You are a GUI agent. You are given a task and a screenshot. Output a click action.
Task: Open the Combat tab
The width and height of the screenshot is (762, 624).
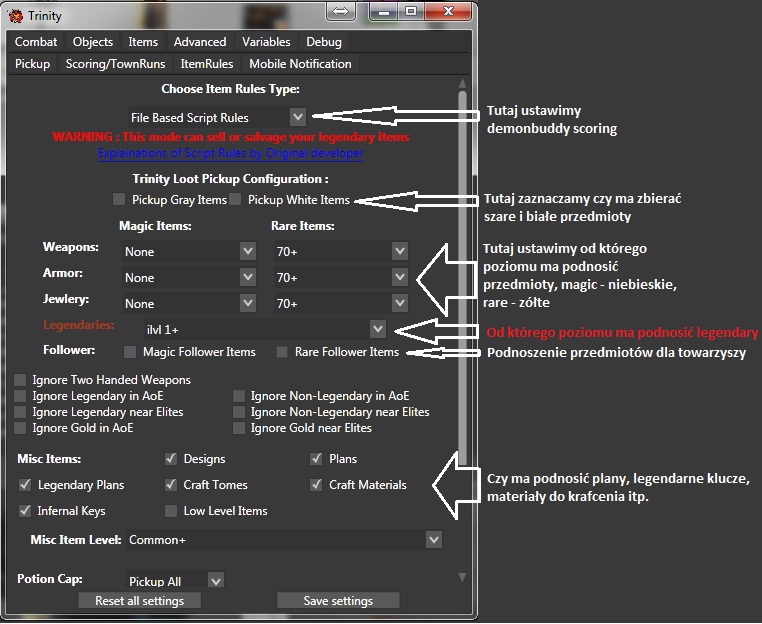[36, 42]
